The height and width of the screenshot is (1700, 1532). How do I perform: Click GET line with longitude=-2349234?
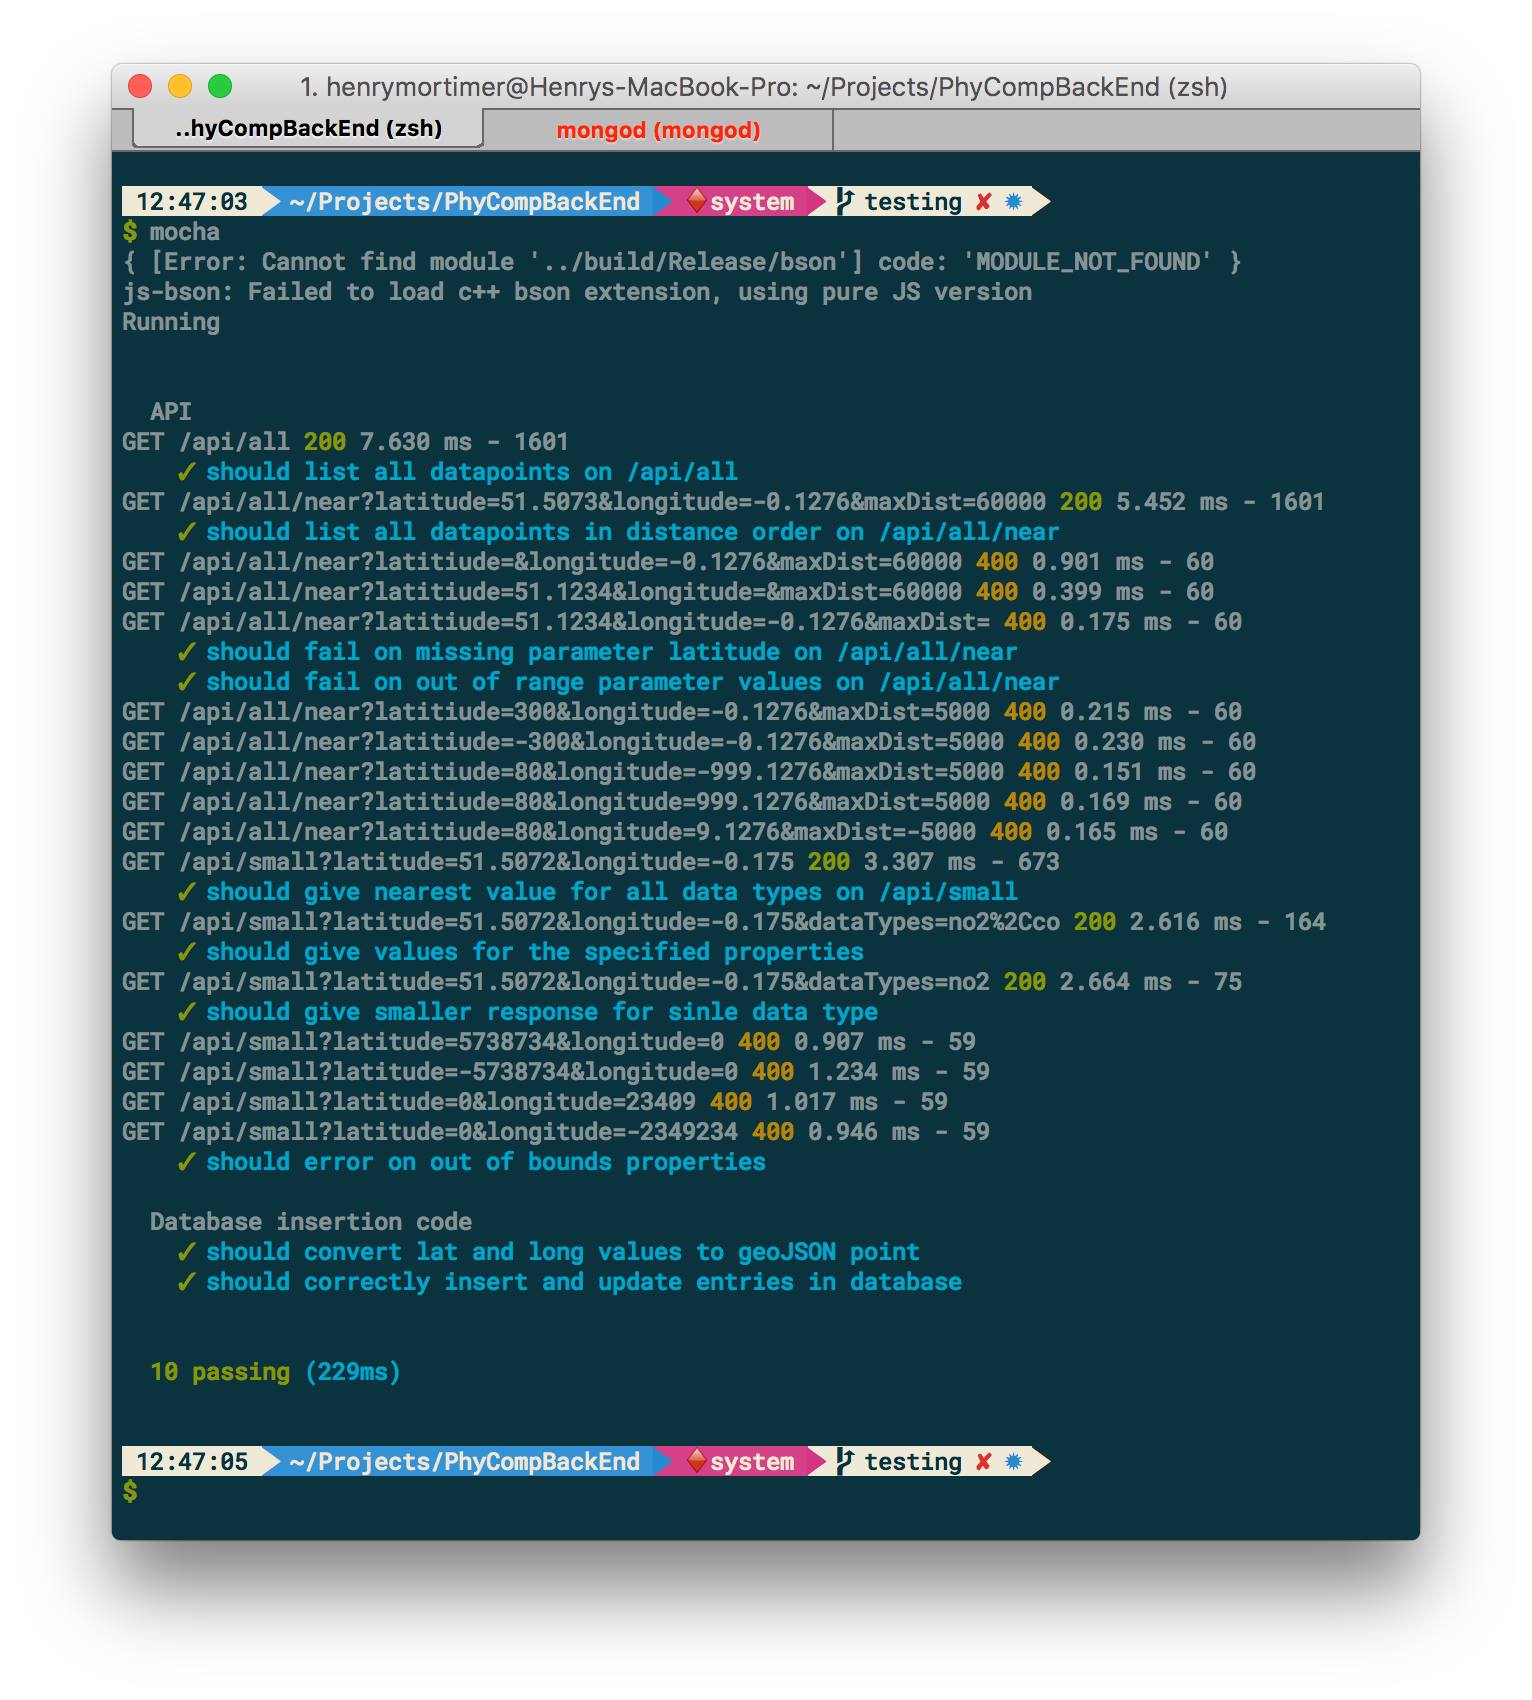coord(556,1132)
